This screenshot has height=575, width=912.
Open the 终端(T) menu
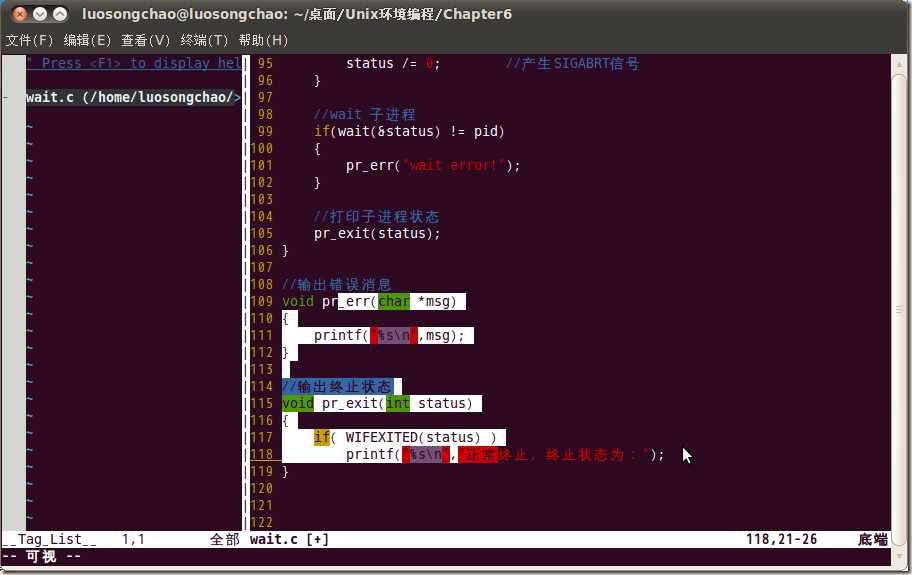(204, 40)
